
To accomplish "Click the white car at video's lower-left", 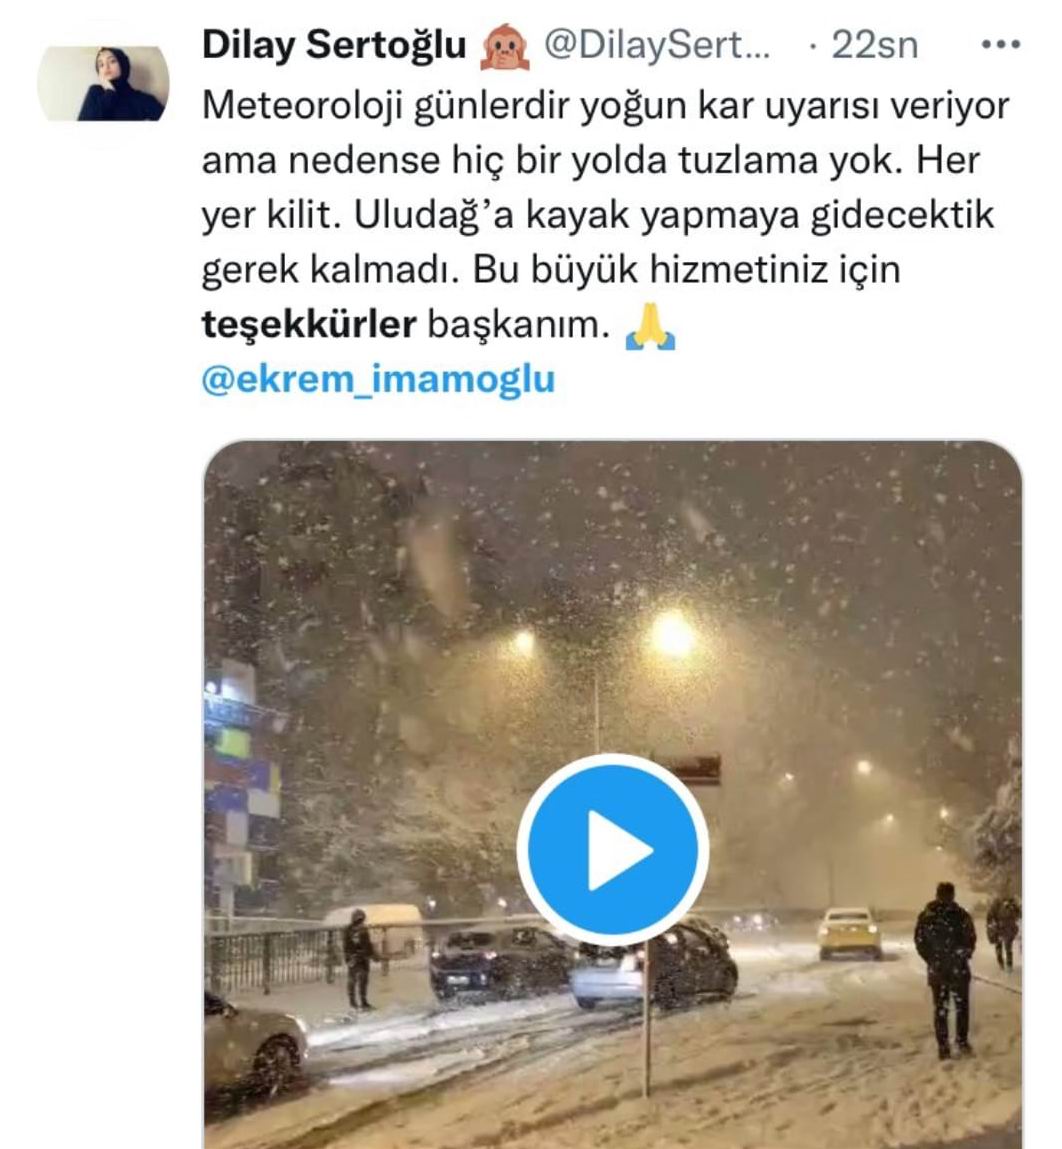I will (254, 1042).
